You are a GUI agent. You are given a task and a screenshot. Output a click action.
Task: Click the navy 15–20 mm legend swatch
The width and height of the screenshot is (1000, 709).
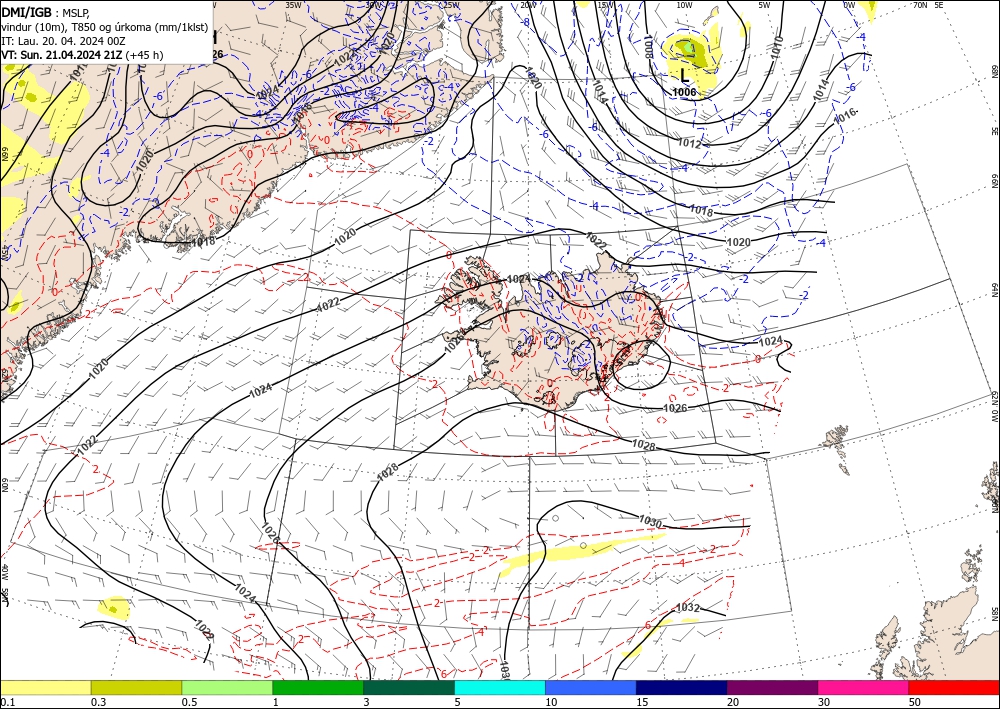coord(682,687)
